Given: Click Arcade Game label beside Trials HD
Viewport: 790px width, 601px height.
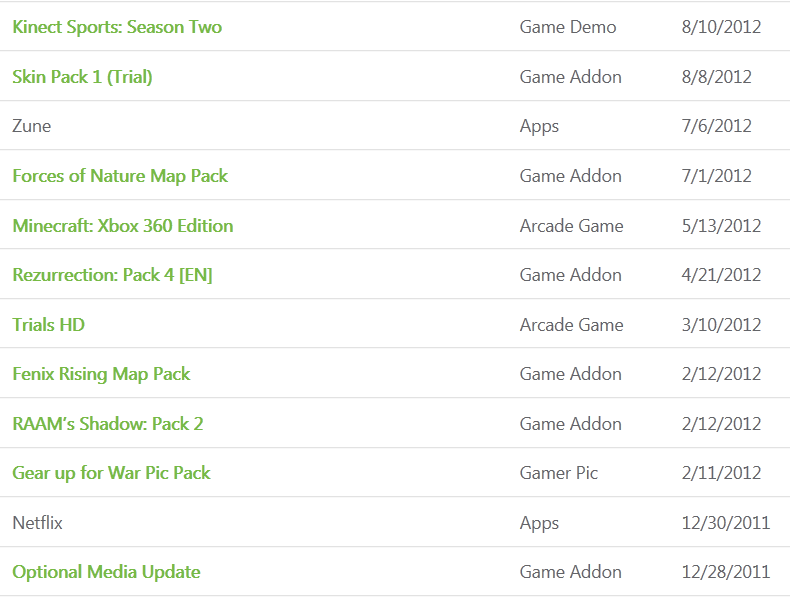Looking at the screenshot, I should (571, 325).
